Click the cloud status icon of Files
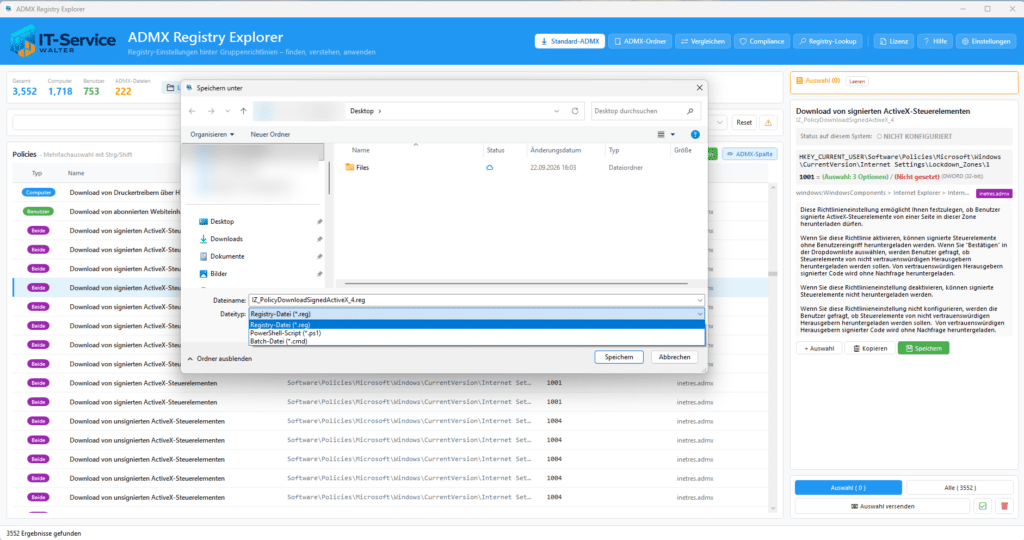The width and height of the screenshot is (1024, 540). 489,168
